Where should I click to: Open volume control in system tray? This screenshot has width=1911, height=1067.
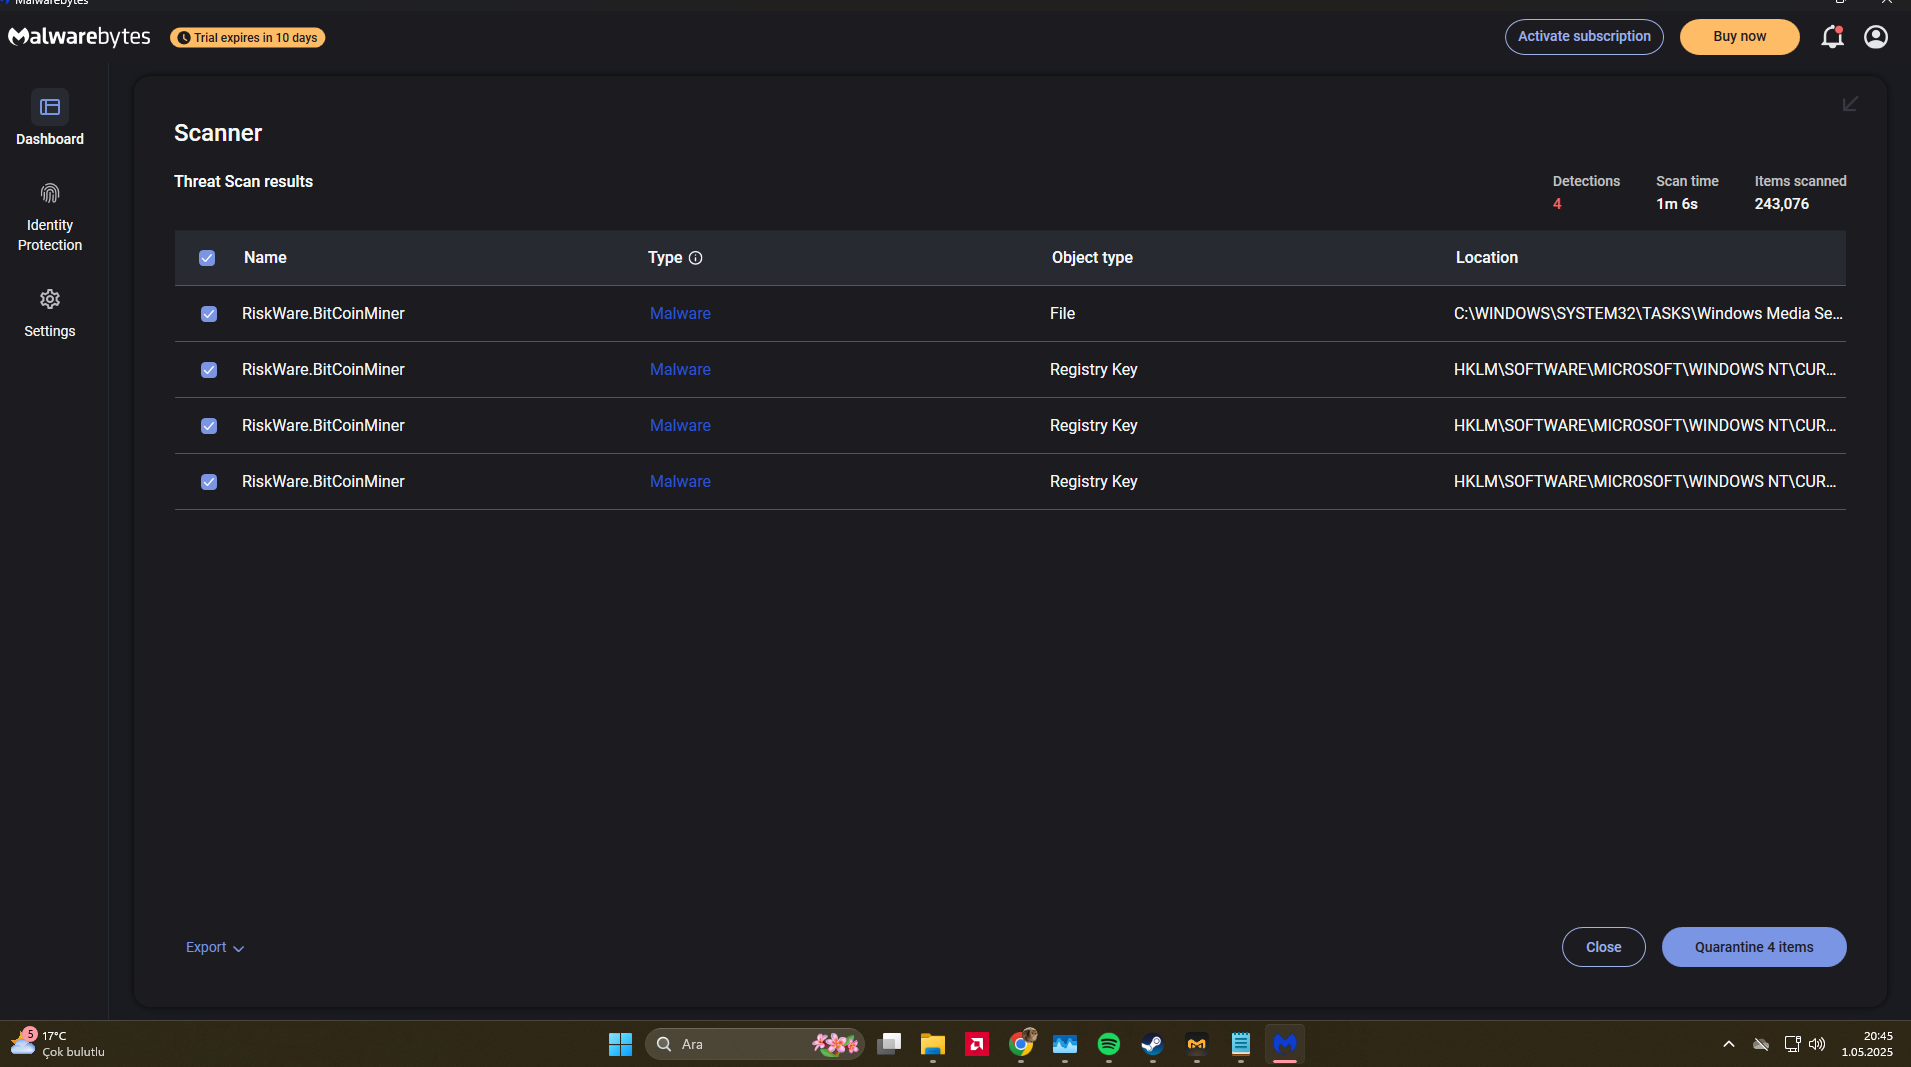click(x=1817, y=1044)
